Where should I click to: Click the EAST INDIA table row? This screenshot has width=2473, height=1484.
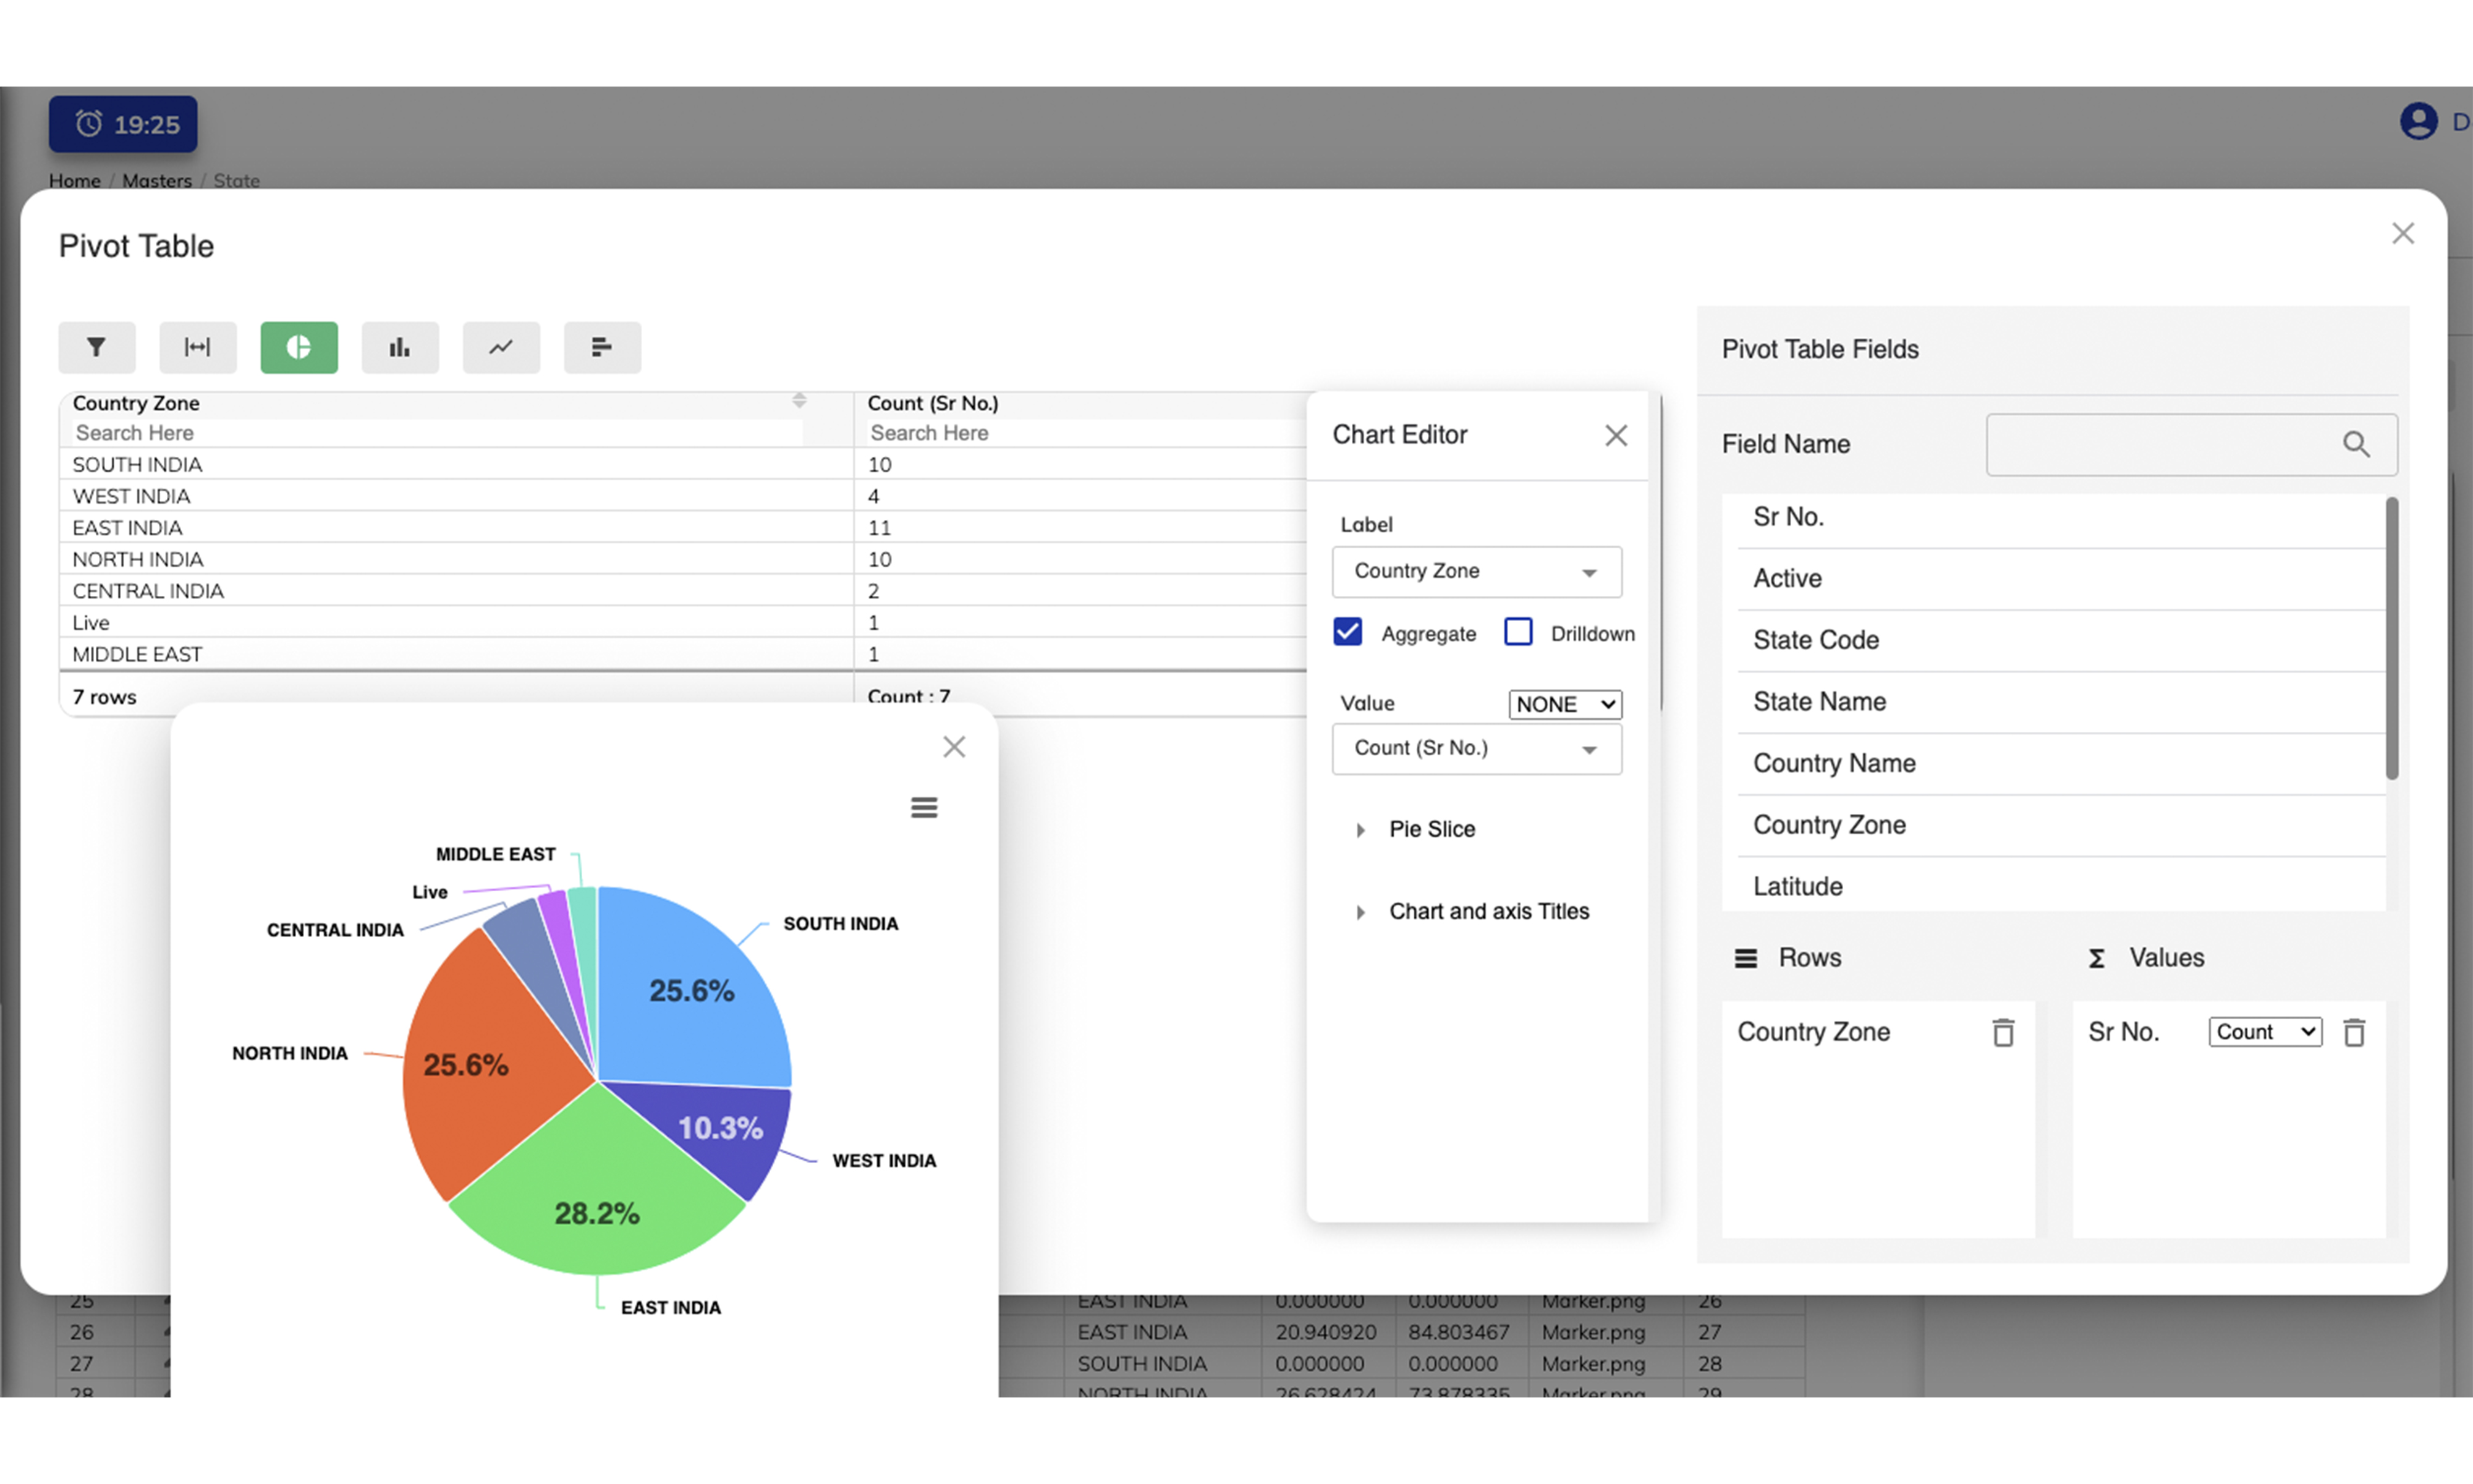[x=683, y=528]
